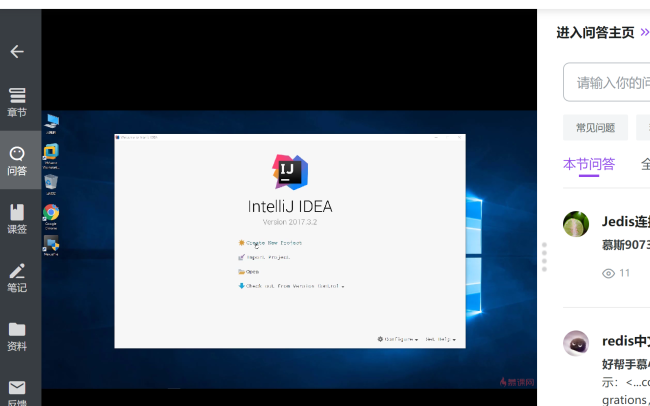The height and width of the screenshot is (406, 650).
Task: Click the Import Project icon
Action: coord(241,257)
